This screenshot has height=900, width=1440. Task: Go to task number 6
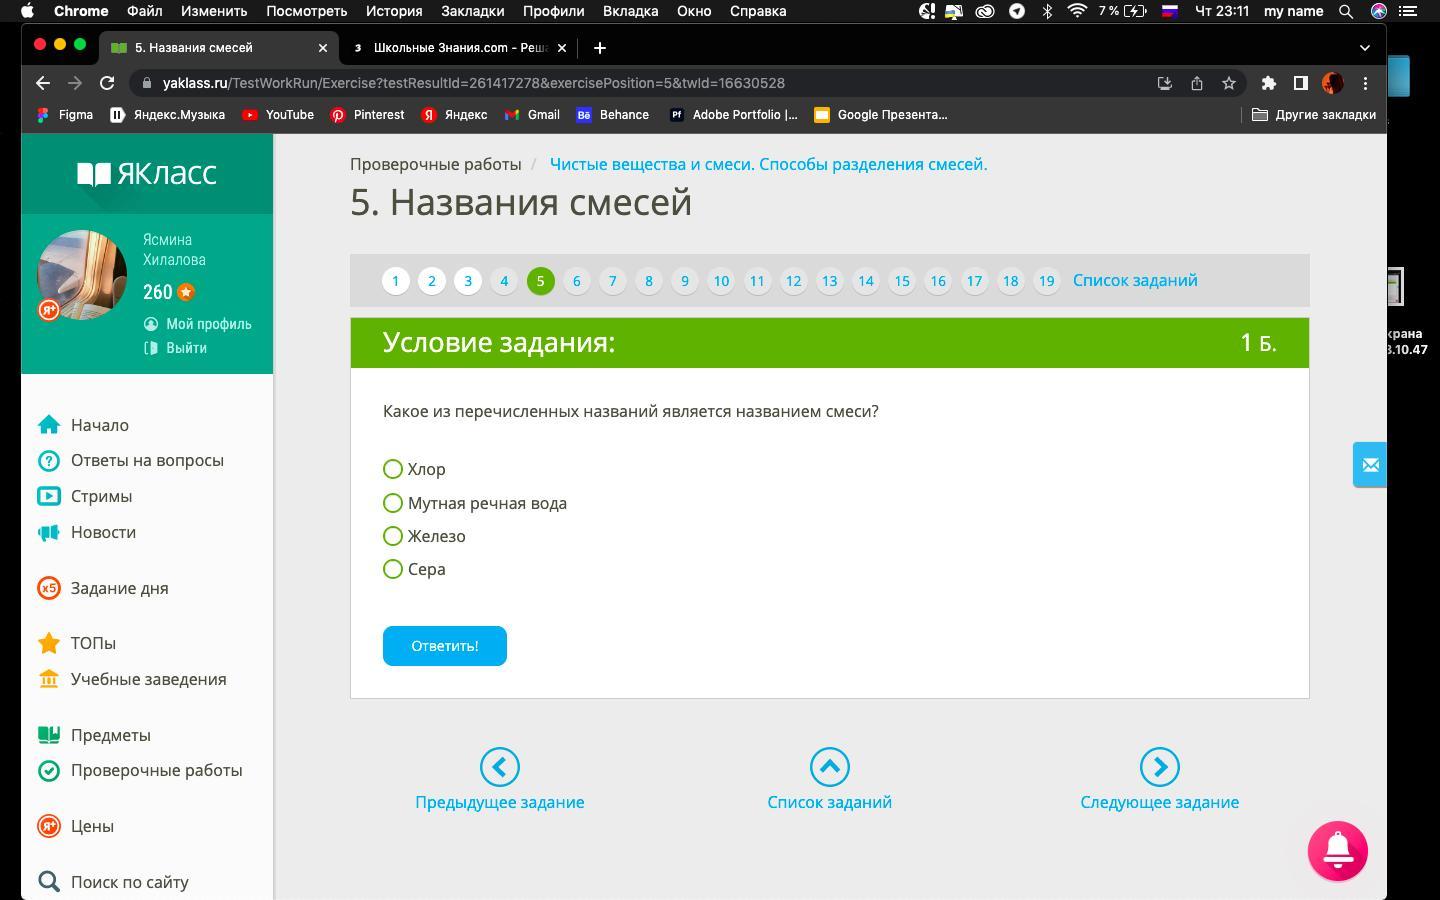click(x=577, y=281)
